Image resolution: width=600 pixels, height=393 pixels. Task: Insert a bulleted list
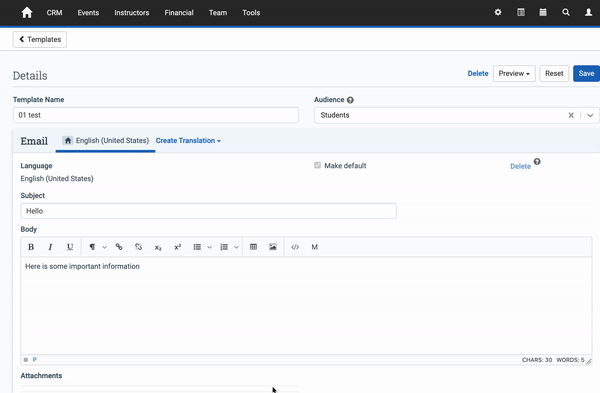pos(197,247)
